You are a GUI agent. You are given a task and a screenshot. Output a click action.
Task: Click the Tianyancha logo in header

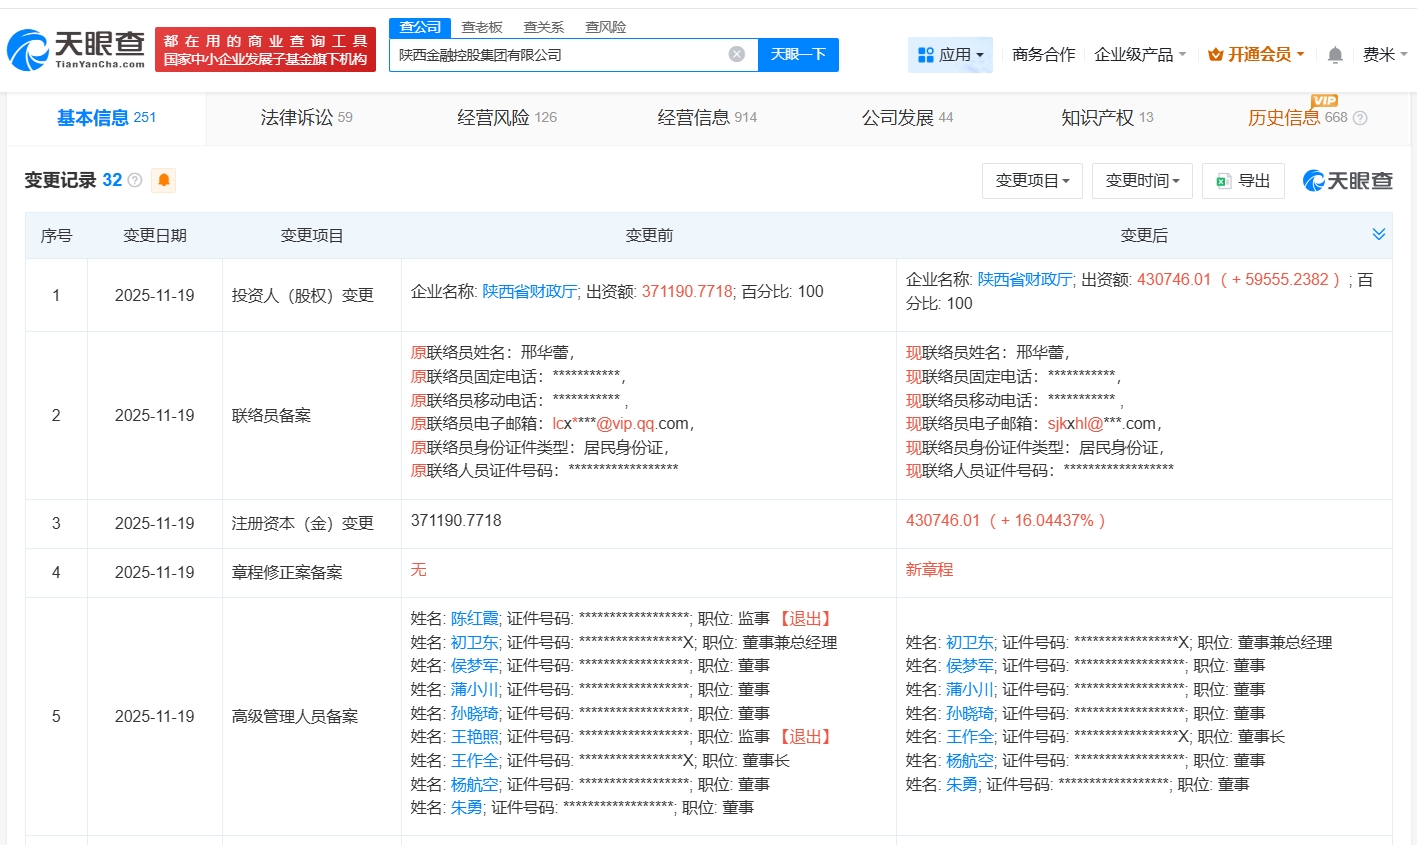tap(77, 49)
